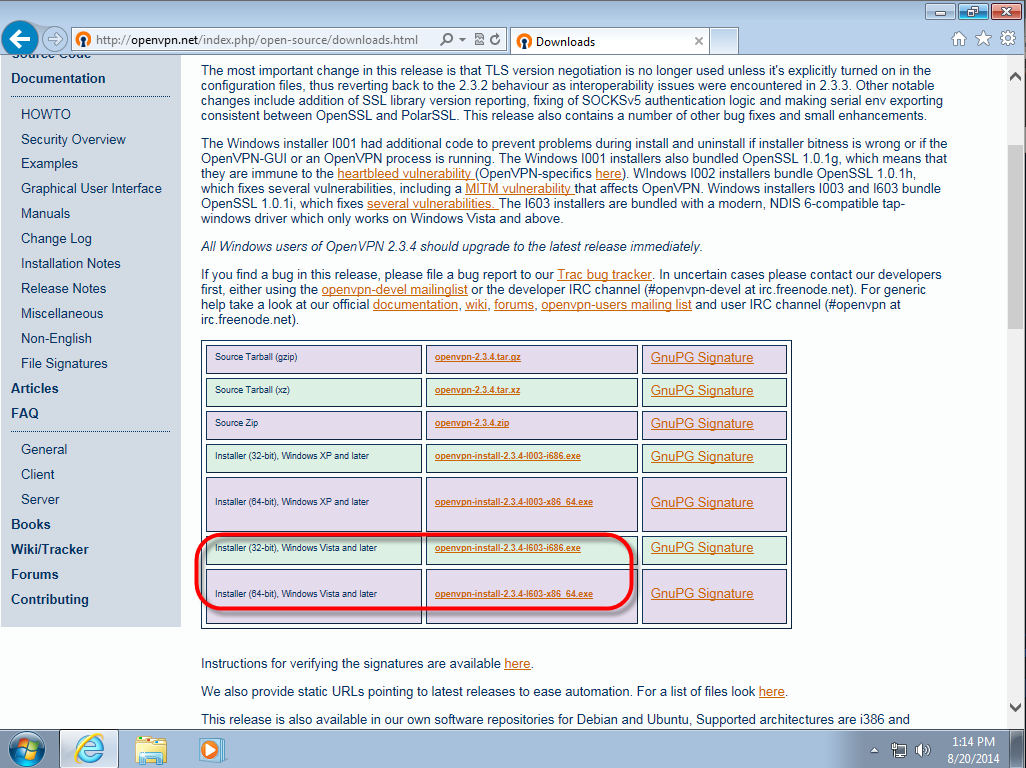Download openvpn-install-2.3.4-I003-x86_64.exe
Screen dimensions: 1026x768
pos(514,502)
